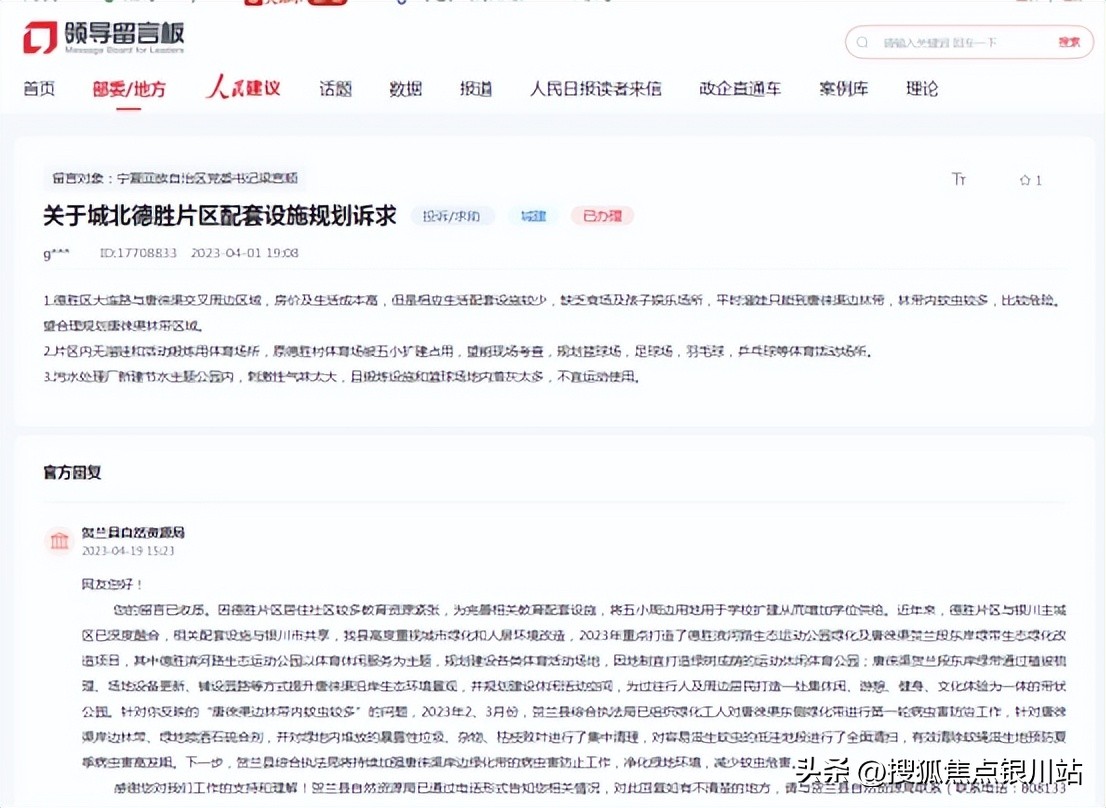Toggle the Tr font size control
The image size is (1106, 808).
(x=959, y=180)
